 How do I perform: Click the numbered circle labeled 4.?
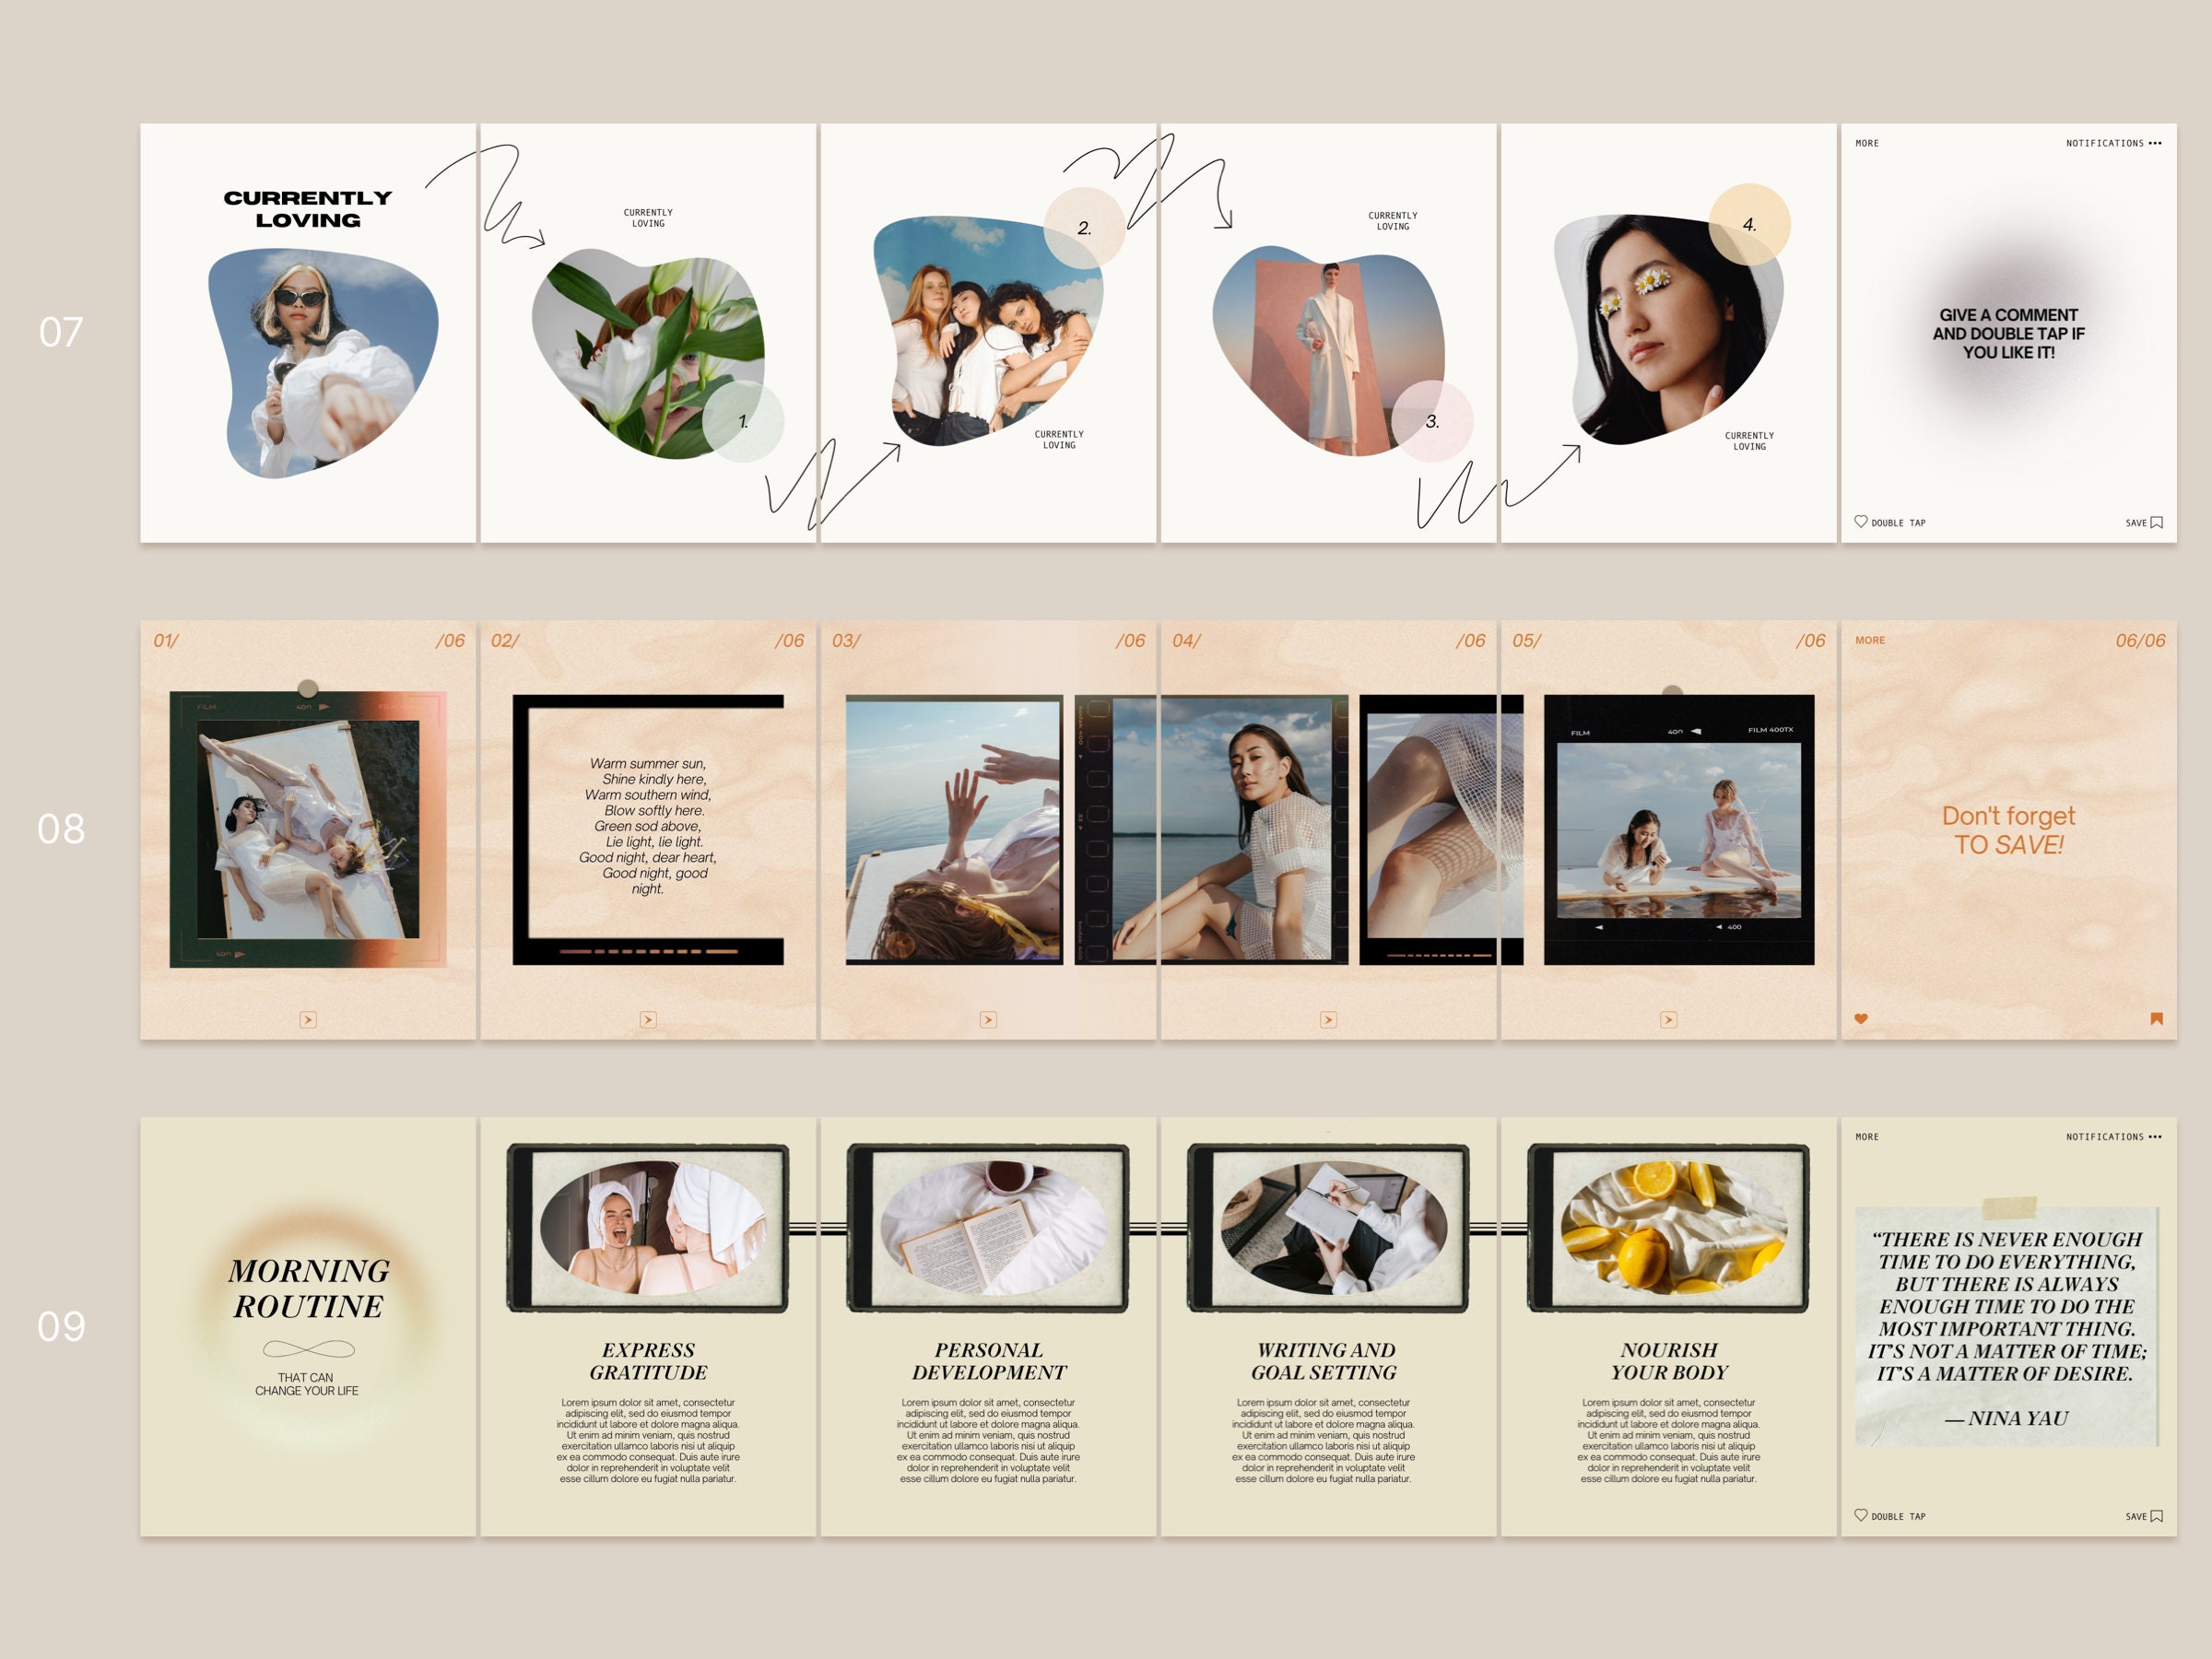[1749, 224]
